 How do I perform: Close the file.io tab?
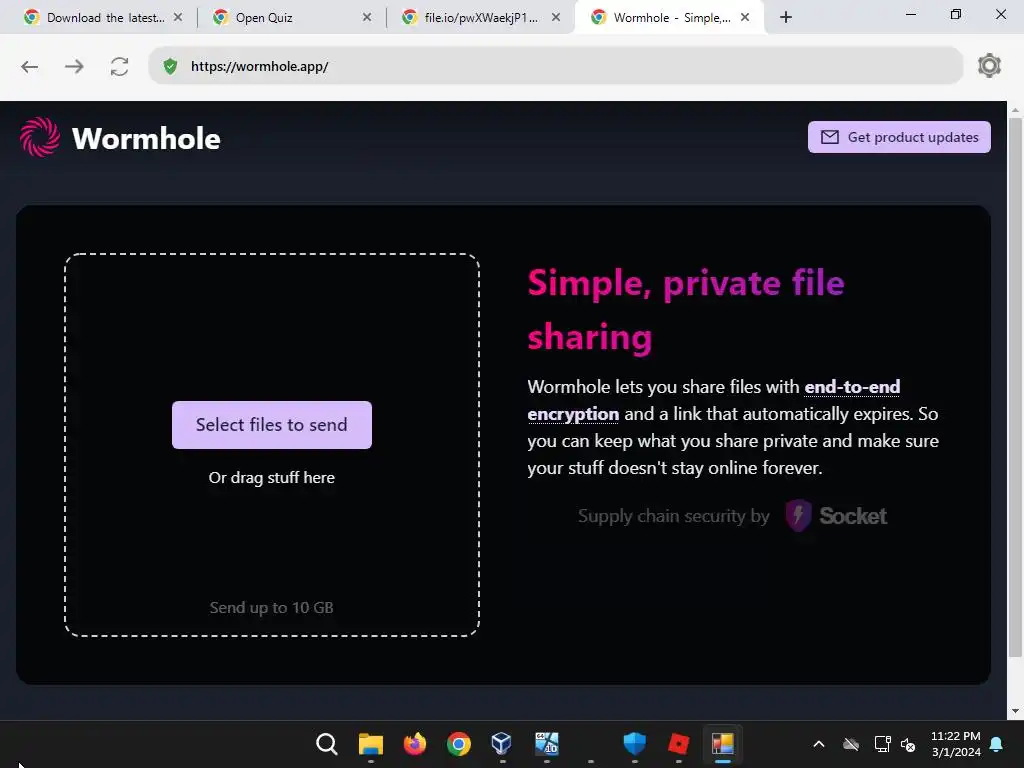(556, 18)
